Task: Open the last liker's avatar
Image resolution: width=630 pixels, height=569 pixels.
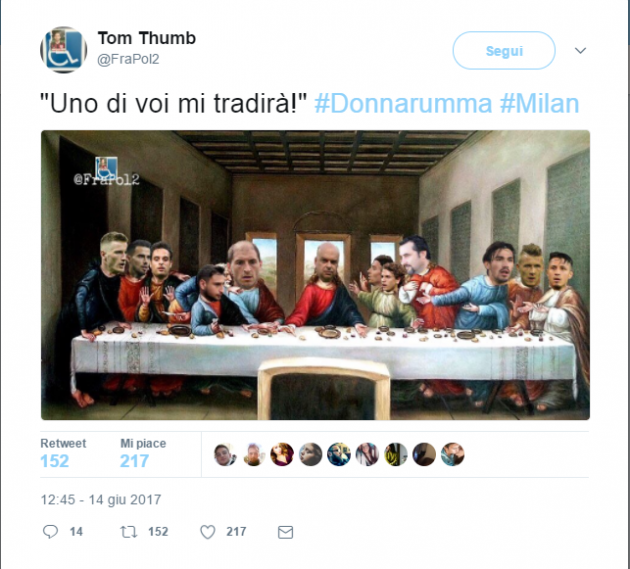Action: coord(452,454)
